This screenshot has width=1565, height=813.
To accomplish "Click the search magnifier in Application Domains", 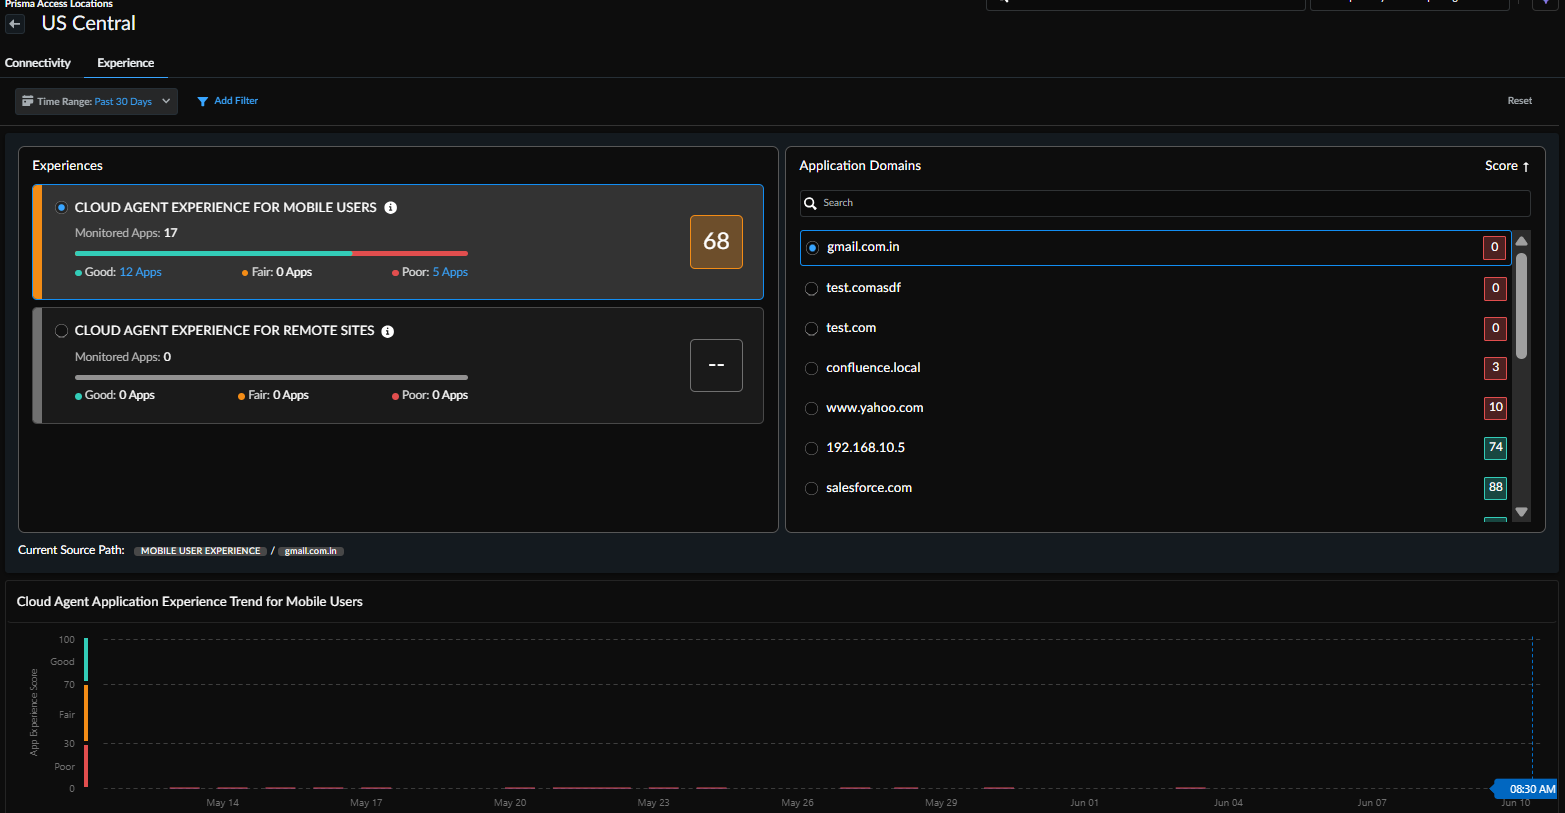I will click(811, 204).
